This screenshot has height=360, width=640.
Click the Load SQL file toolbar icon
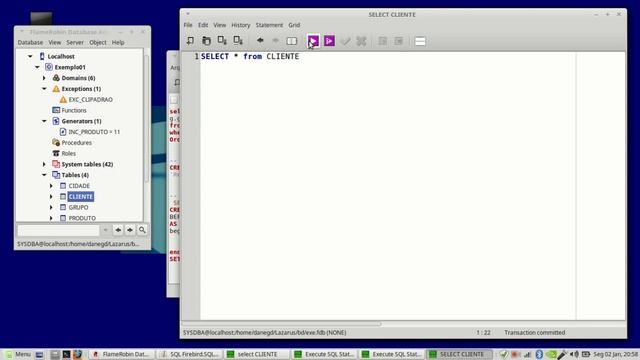point(207,40)
